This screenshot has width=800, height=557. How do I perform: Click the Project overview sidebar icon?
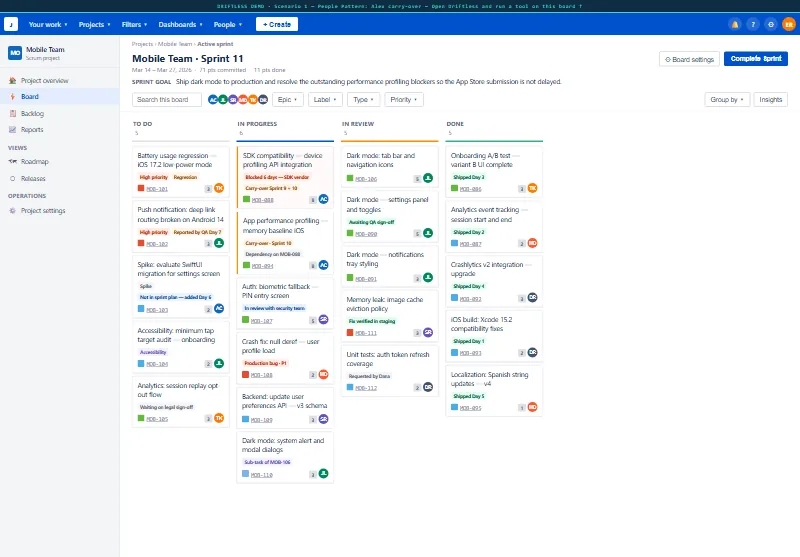[x=12, y=81]
